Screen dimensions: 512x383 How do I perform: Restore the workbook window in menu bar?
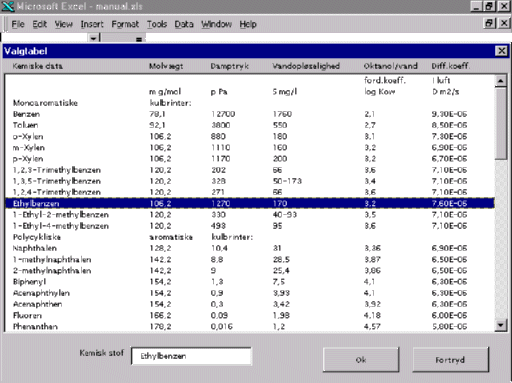[489, 23]
